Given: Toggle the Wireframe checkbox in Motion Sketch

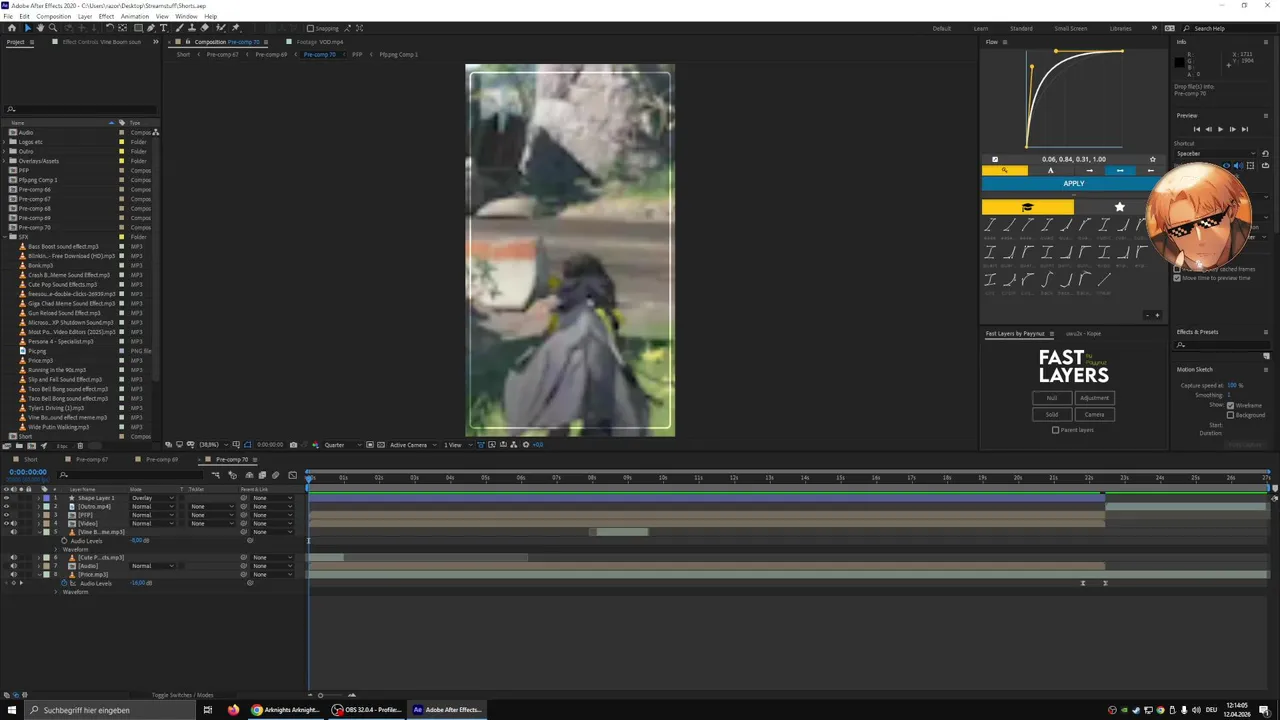Looking at the screenshot, I should pos(1230,405).
